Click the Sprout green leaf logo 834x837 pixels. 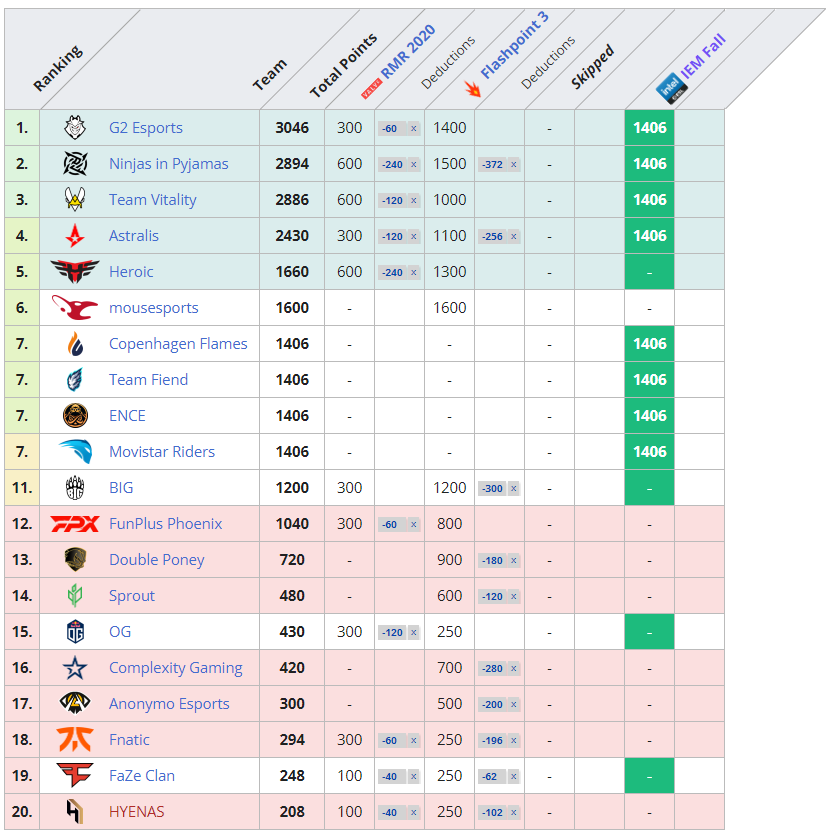(x=75, y=595)
